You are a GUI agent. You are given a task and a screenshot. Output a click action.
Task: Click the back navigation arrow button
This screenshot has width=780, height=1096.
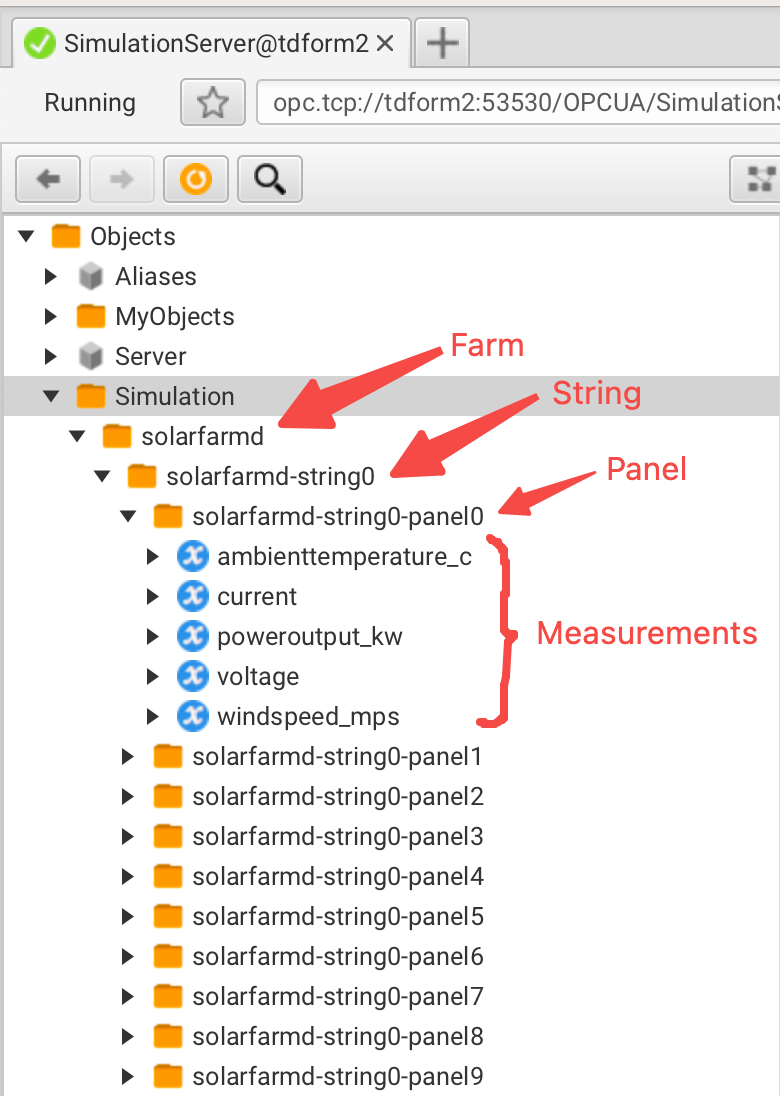(48, 179)
